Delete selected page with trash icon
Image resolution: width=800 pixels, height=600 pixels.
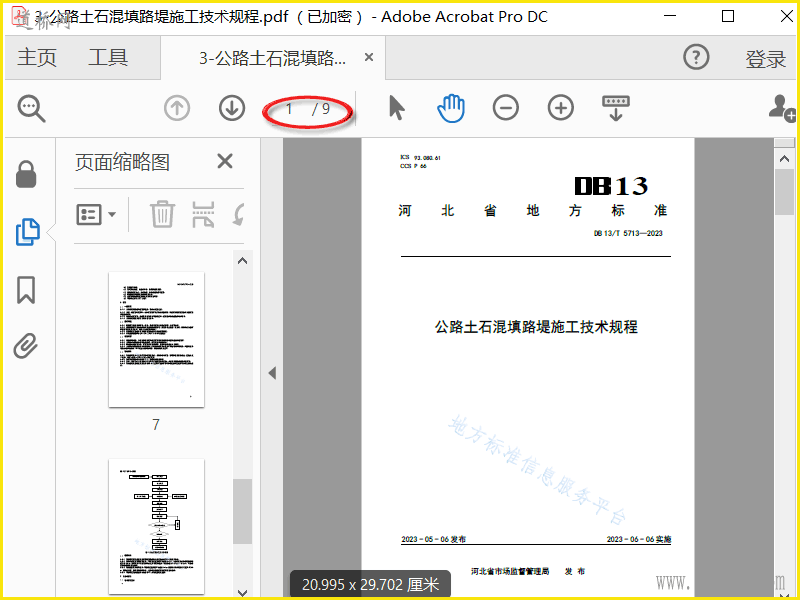162,214
